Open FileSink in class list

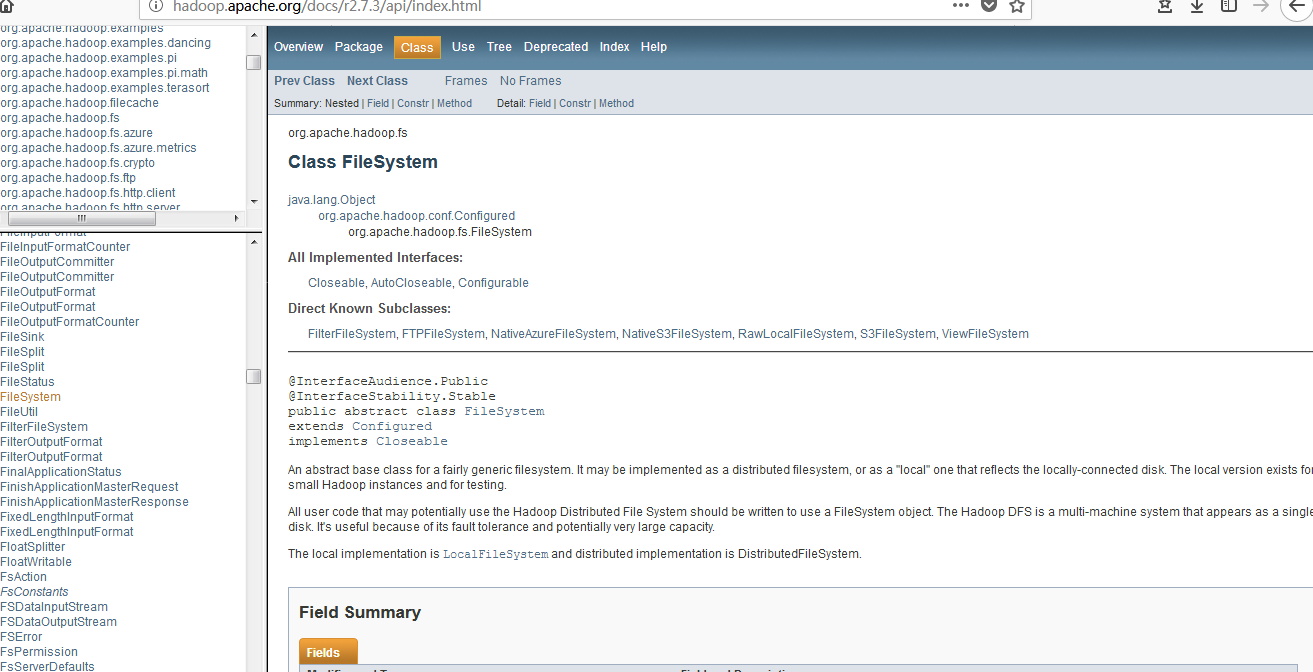(x=22, y=337)
